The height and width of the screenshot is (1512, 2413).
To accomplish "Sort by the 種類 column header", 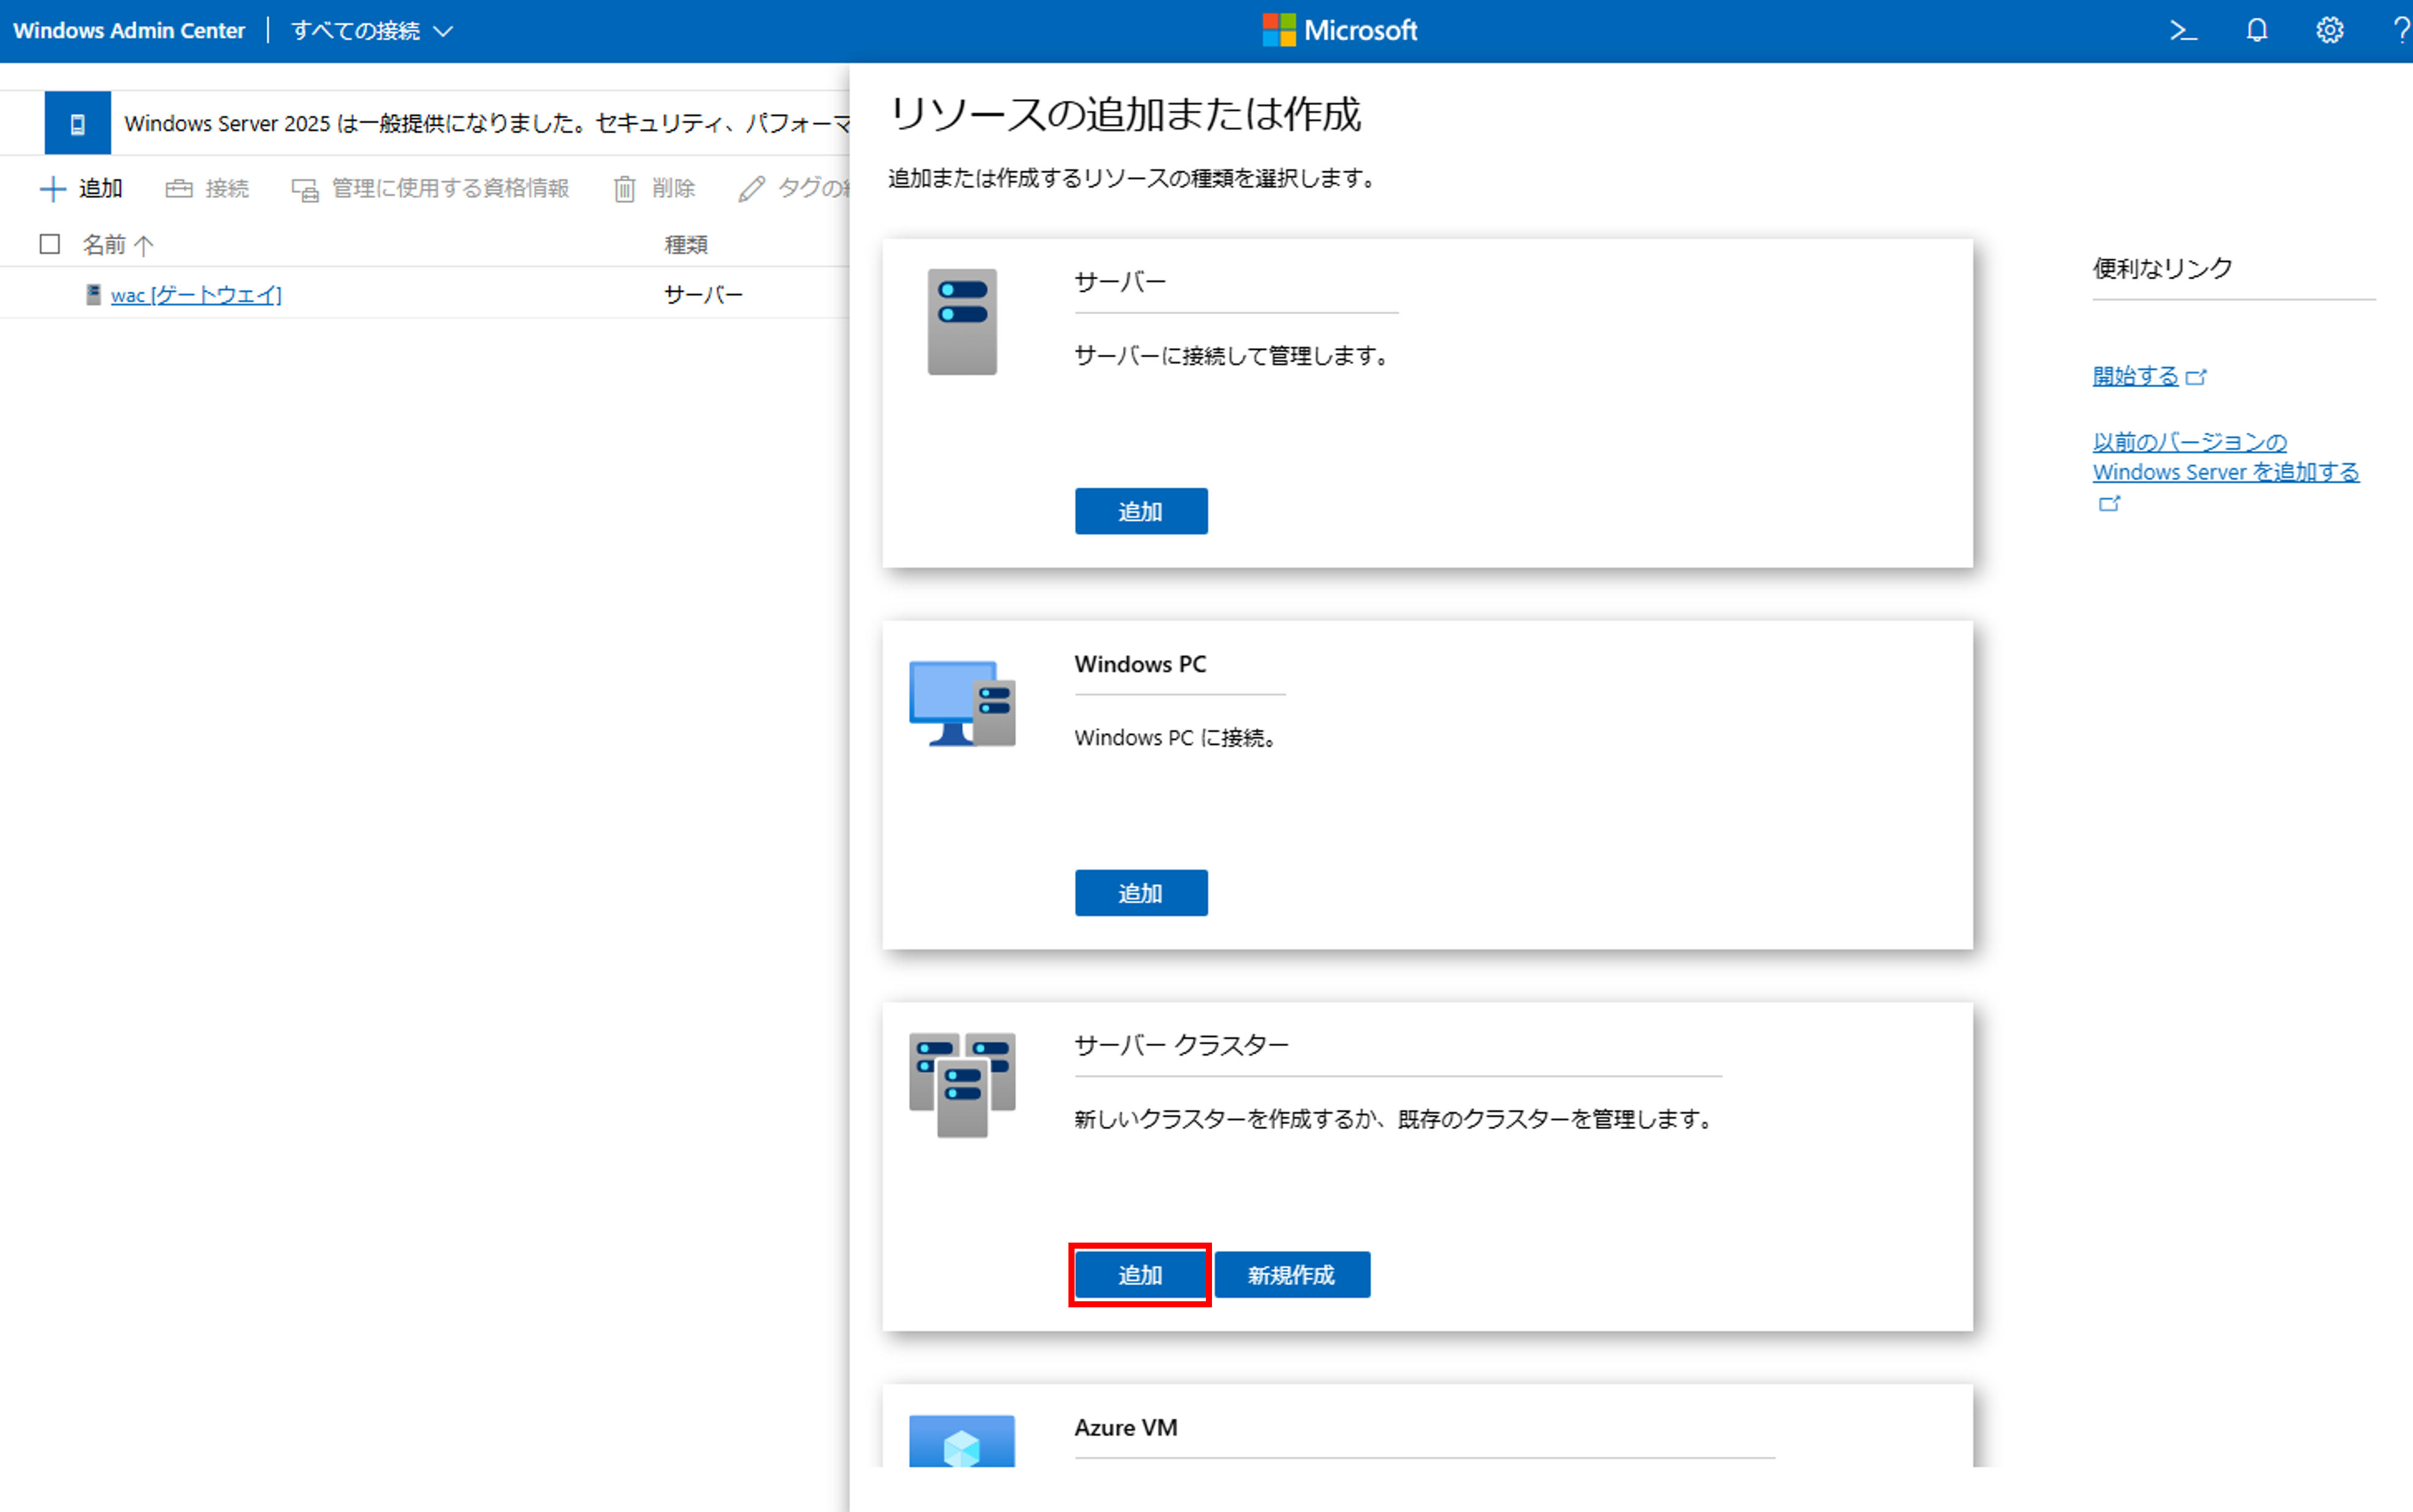I will tap(686, 245).
